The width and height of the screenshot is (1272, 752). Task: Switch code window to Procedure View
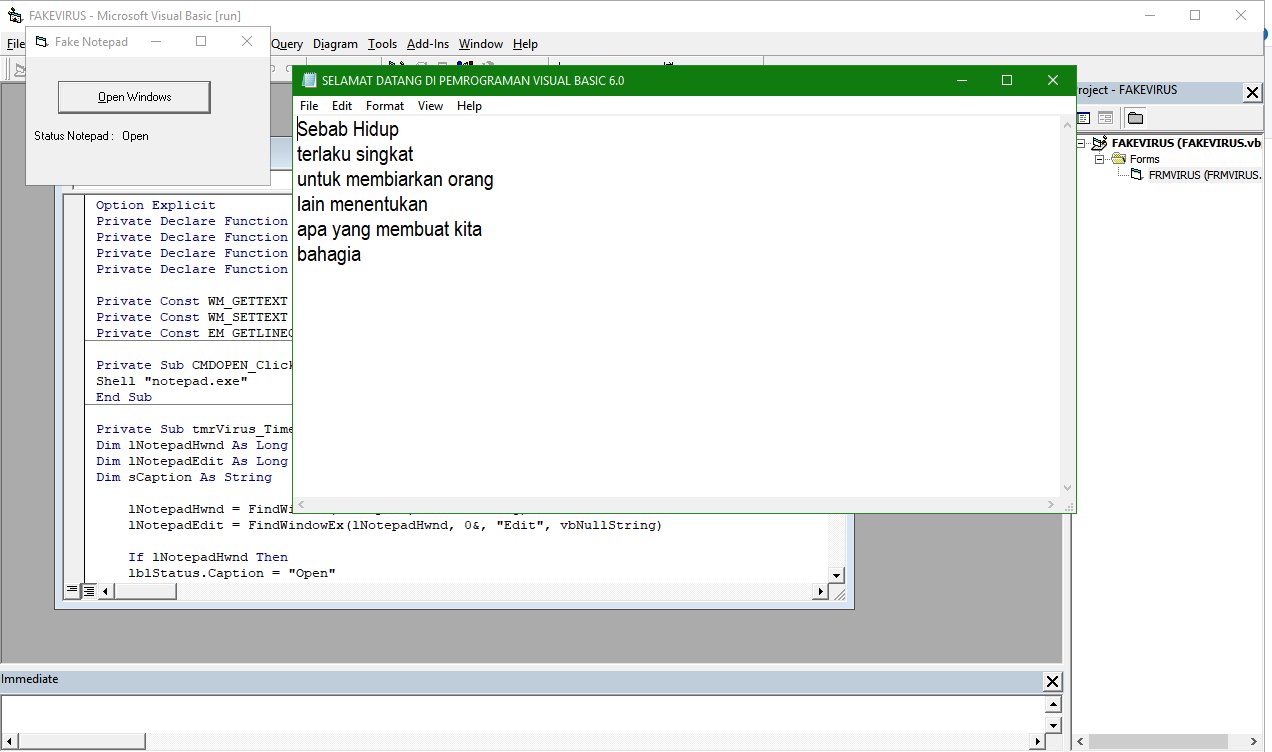71,591
